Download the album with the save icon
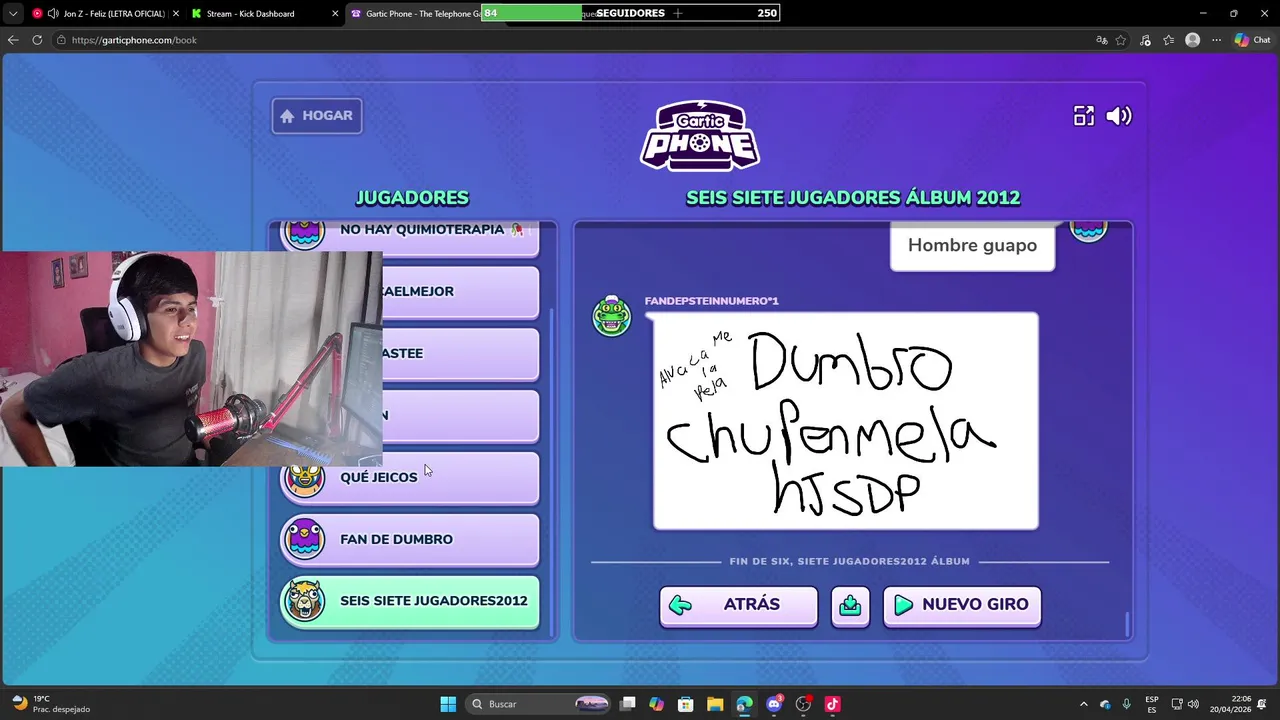Viewport: 1280px width, 720px height. tap(850, 606)
